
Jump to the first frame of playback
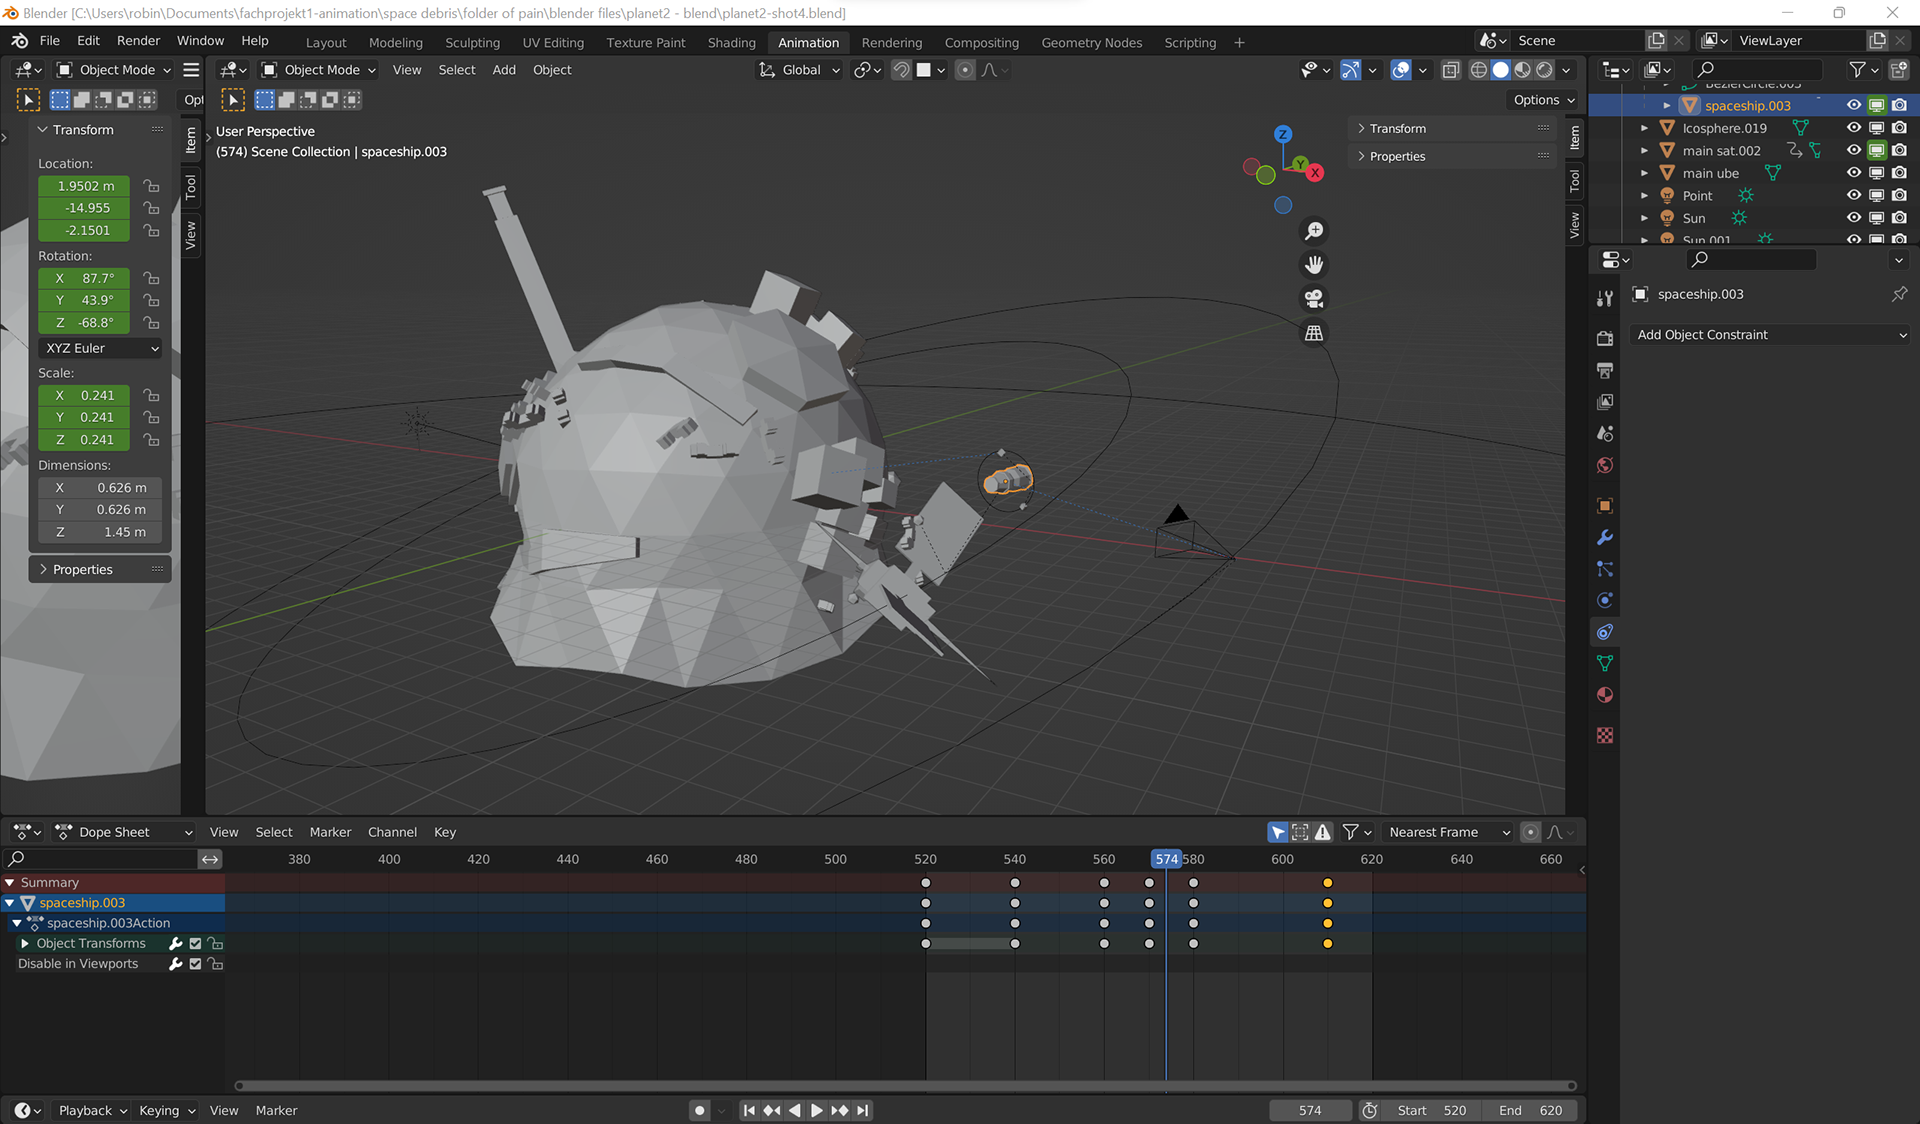(749, 1110)
